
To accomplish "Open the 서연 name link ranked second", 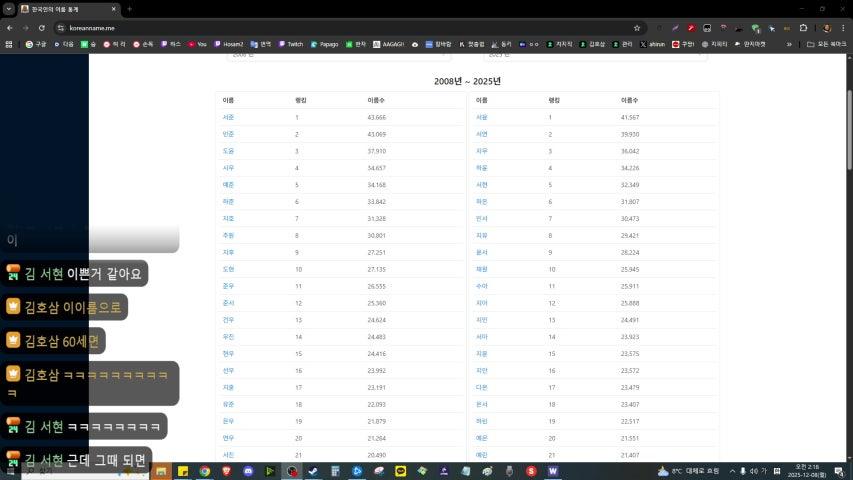I will click(482, 134).
